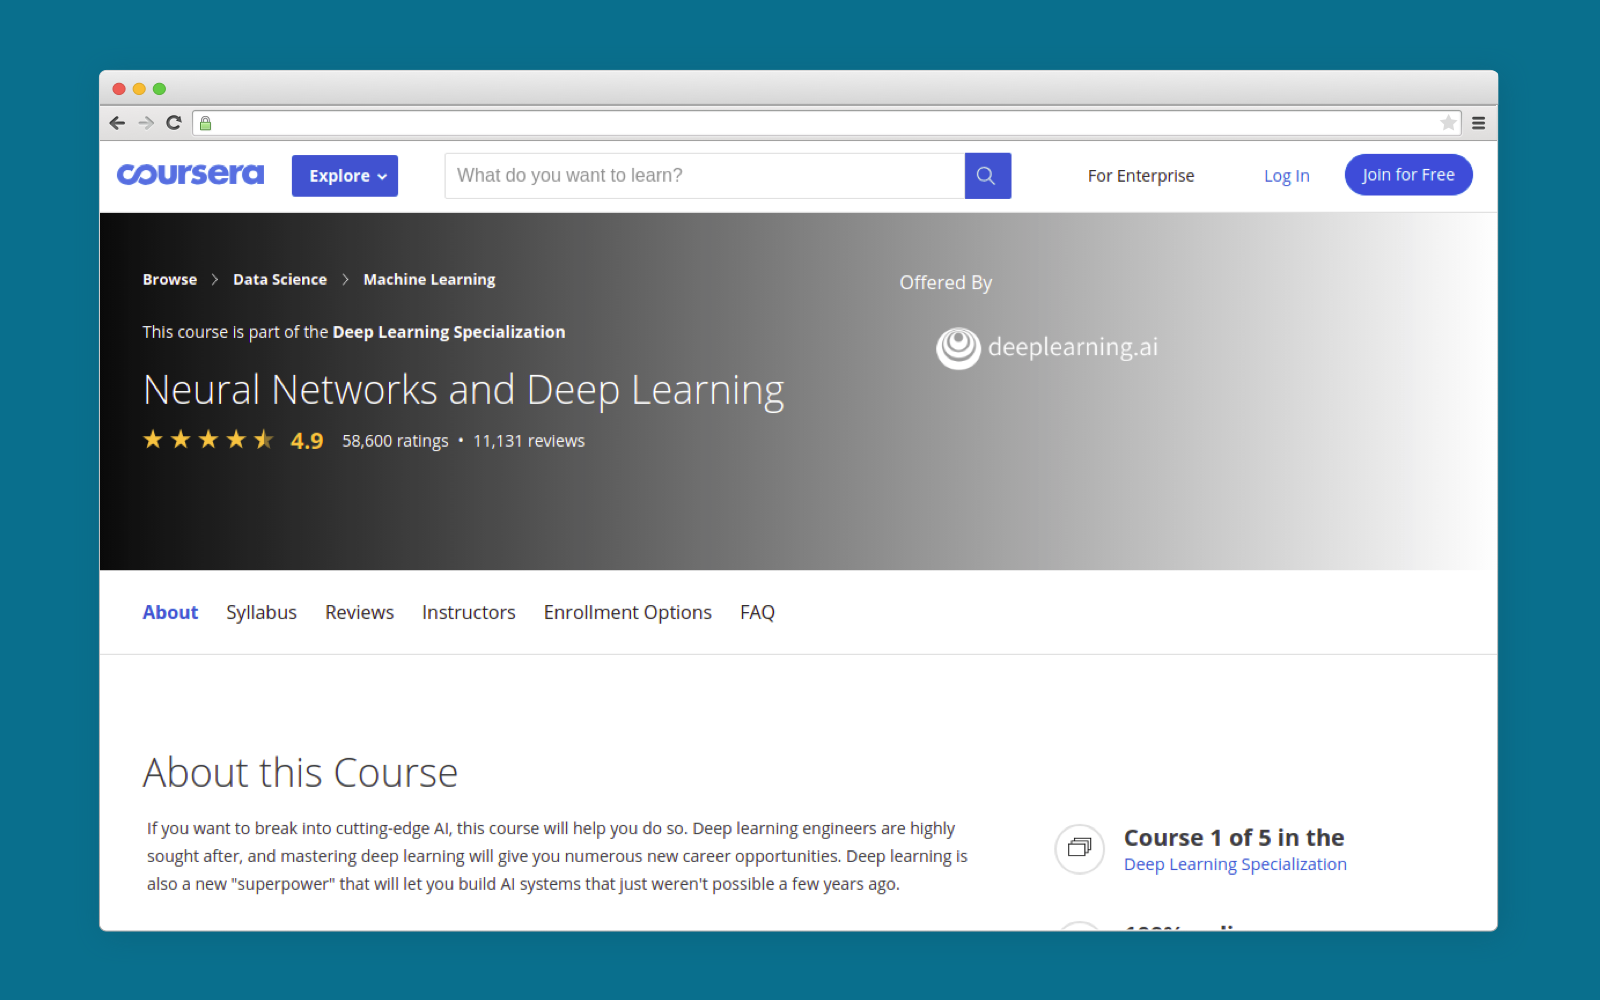The image size is (1600, 1000).
Task: Open the Reviews tab
Action: [x=359, y=612]
